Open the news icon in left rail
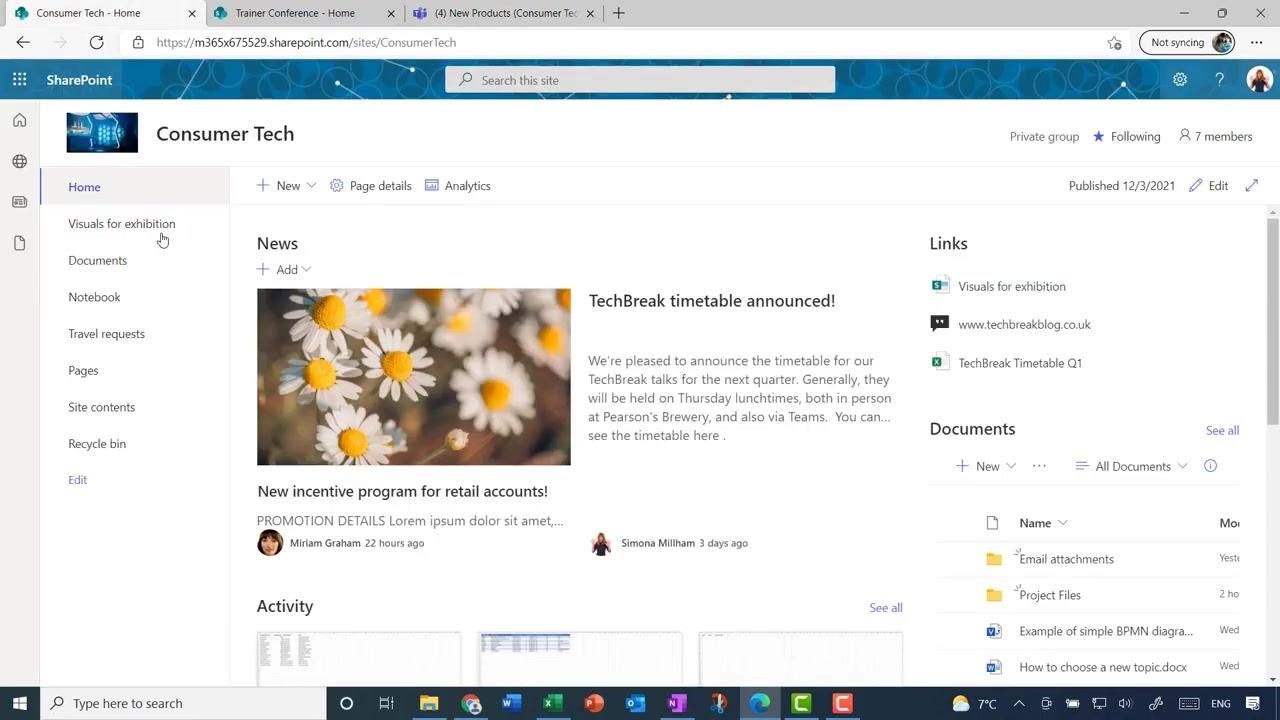This screenshot has width=1280, height=720. pyautogui.click(x=19, y=202)
